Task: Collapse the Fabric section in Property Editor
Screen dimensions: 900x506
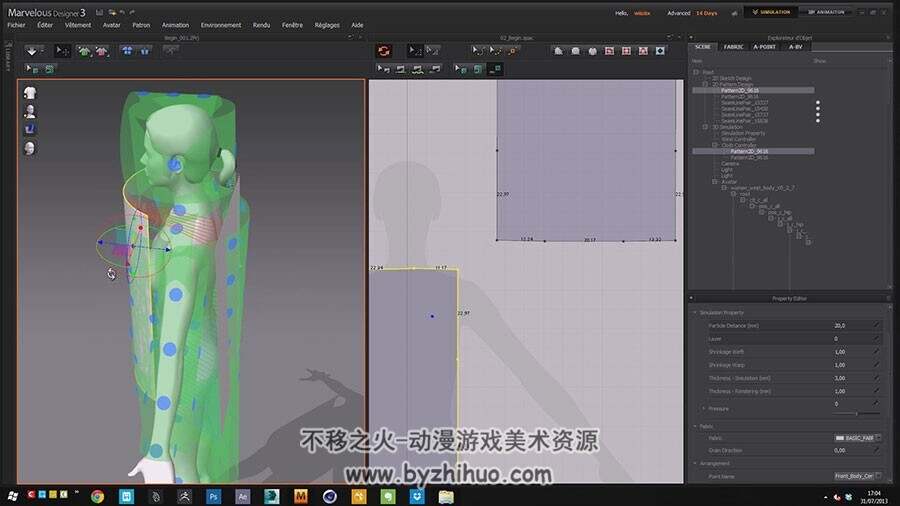Action: pyautogui.click(x=695, y=426)
